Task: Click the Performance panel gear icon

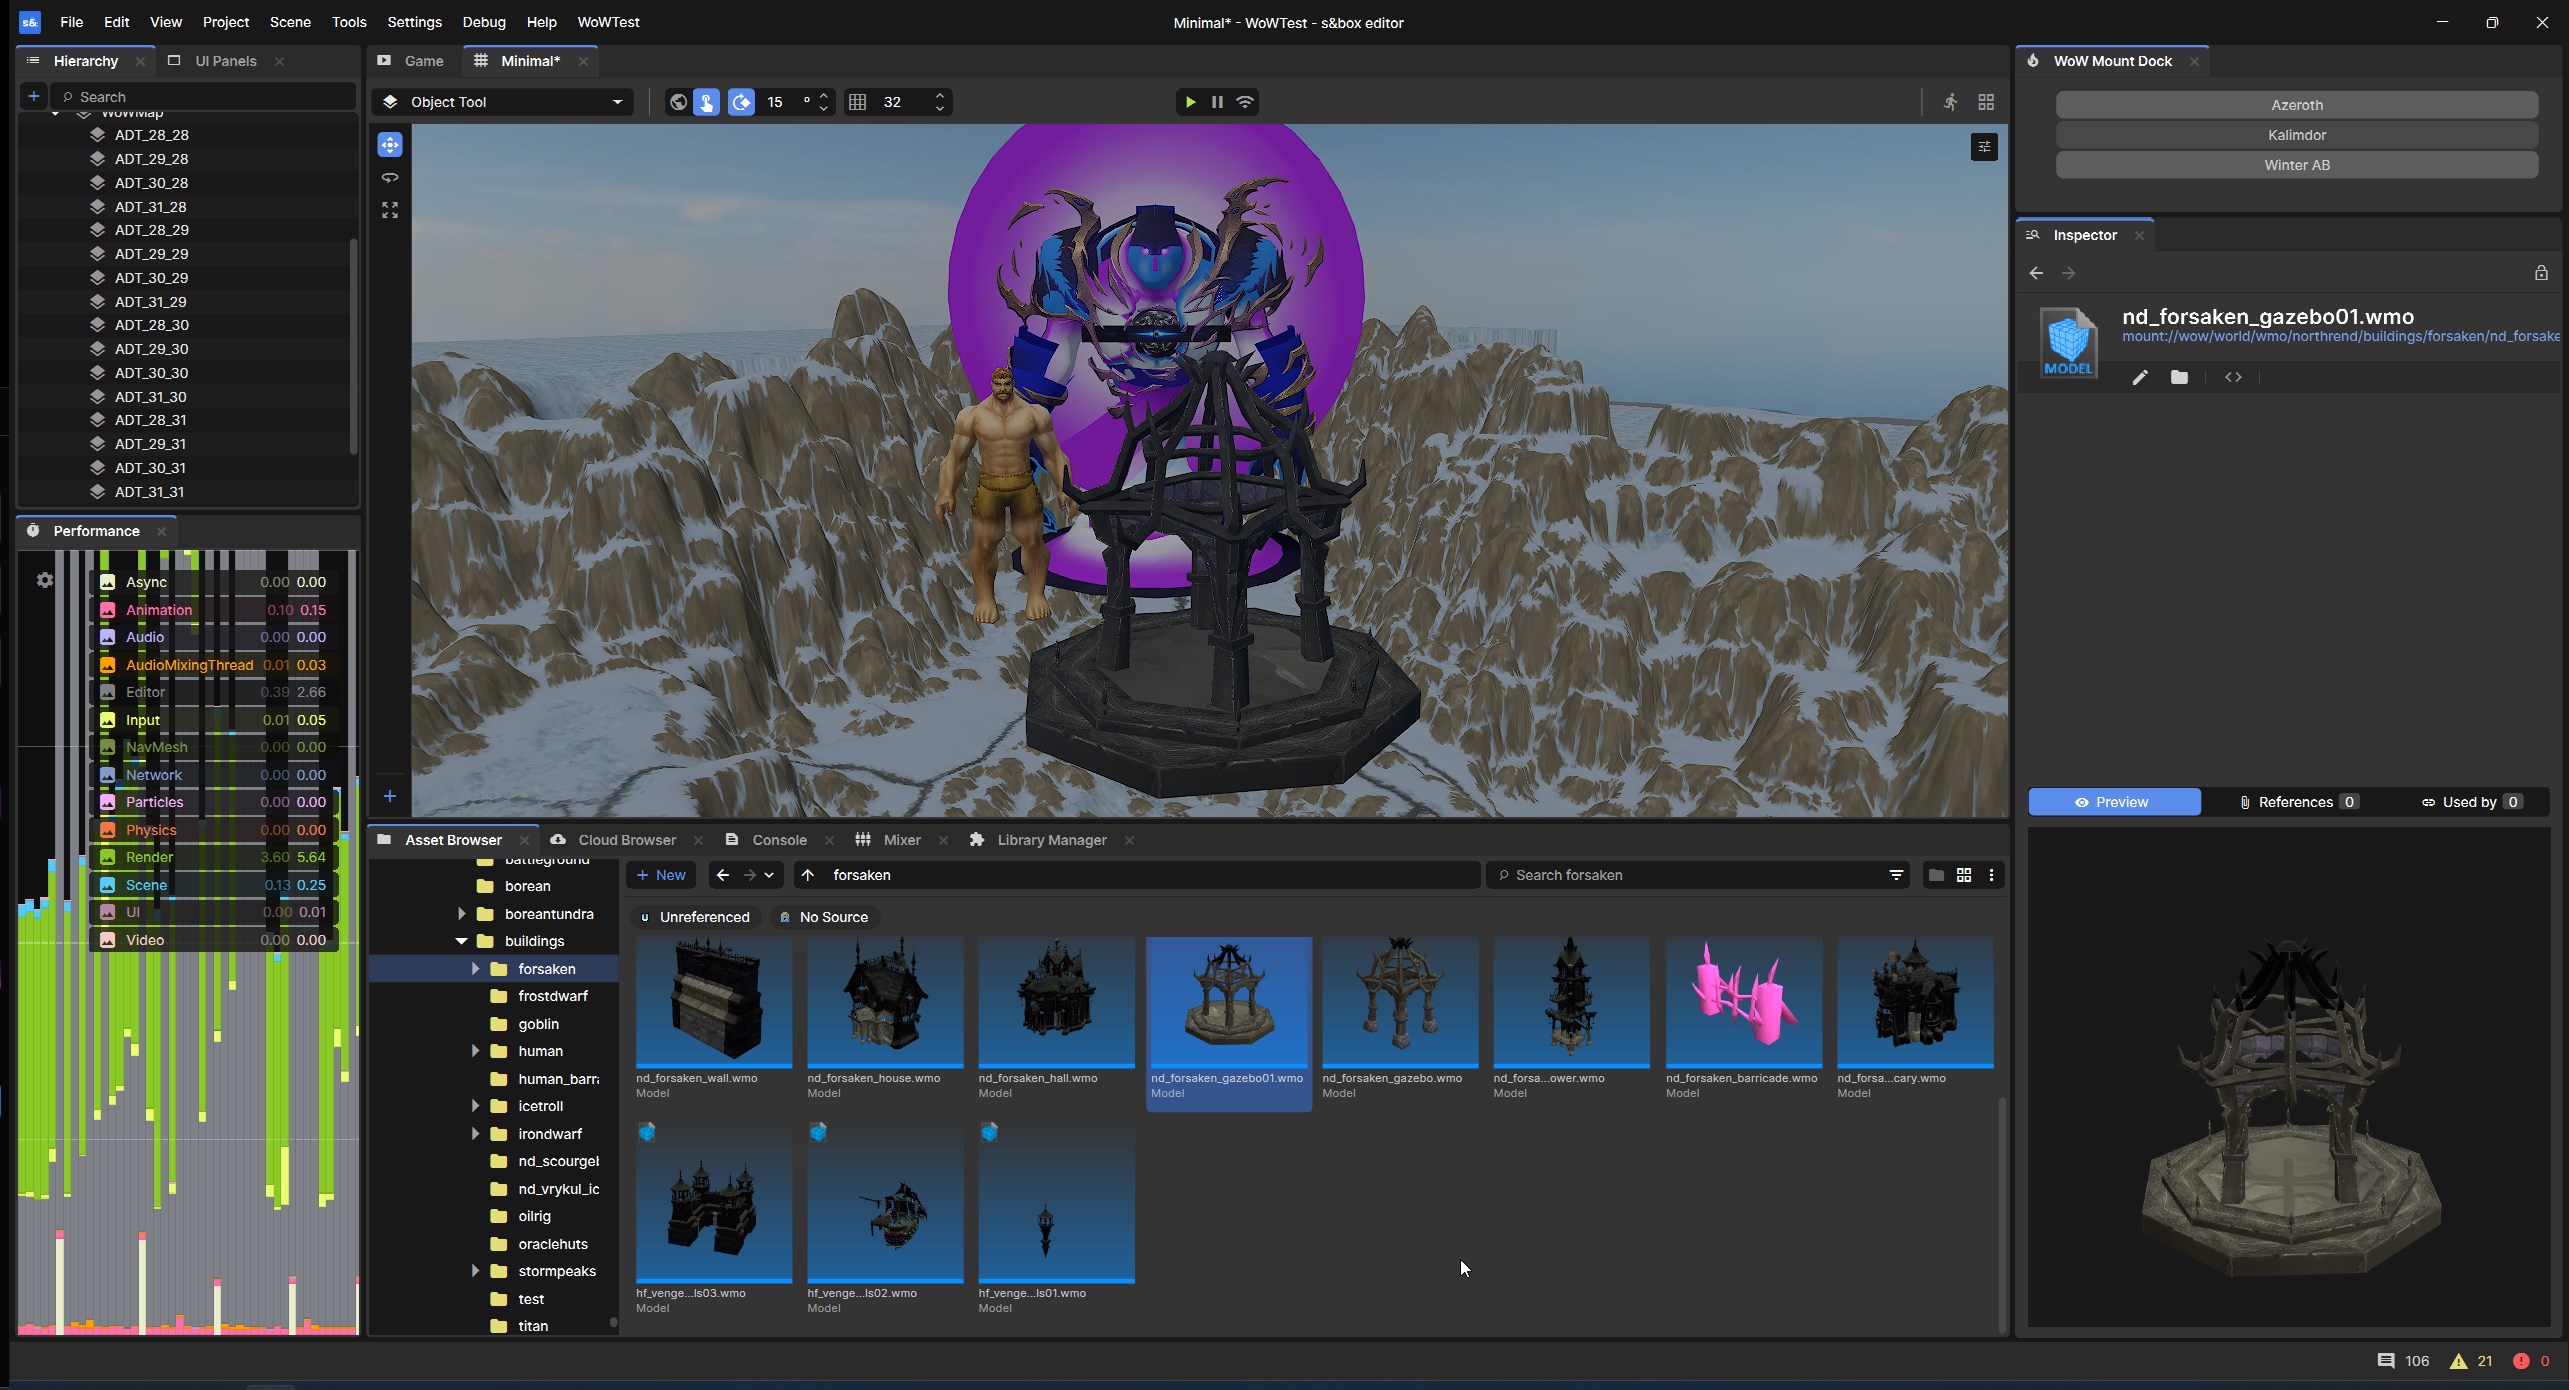Action: (45, 580)
